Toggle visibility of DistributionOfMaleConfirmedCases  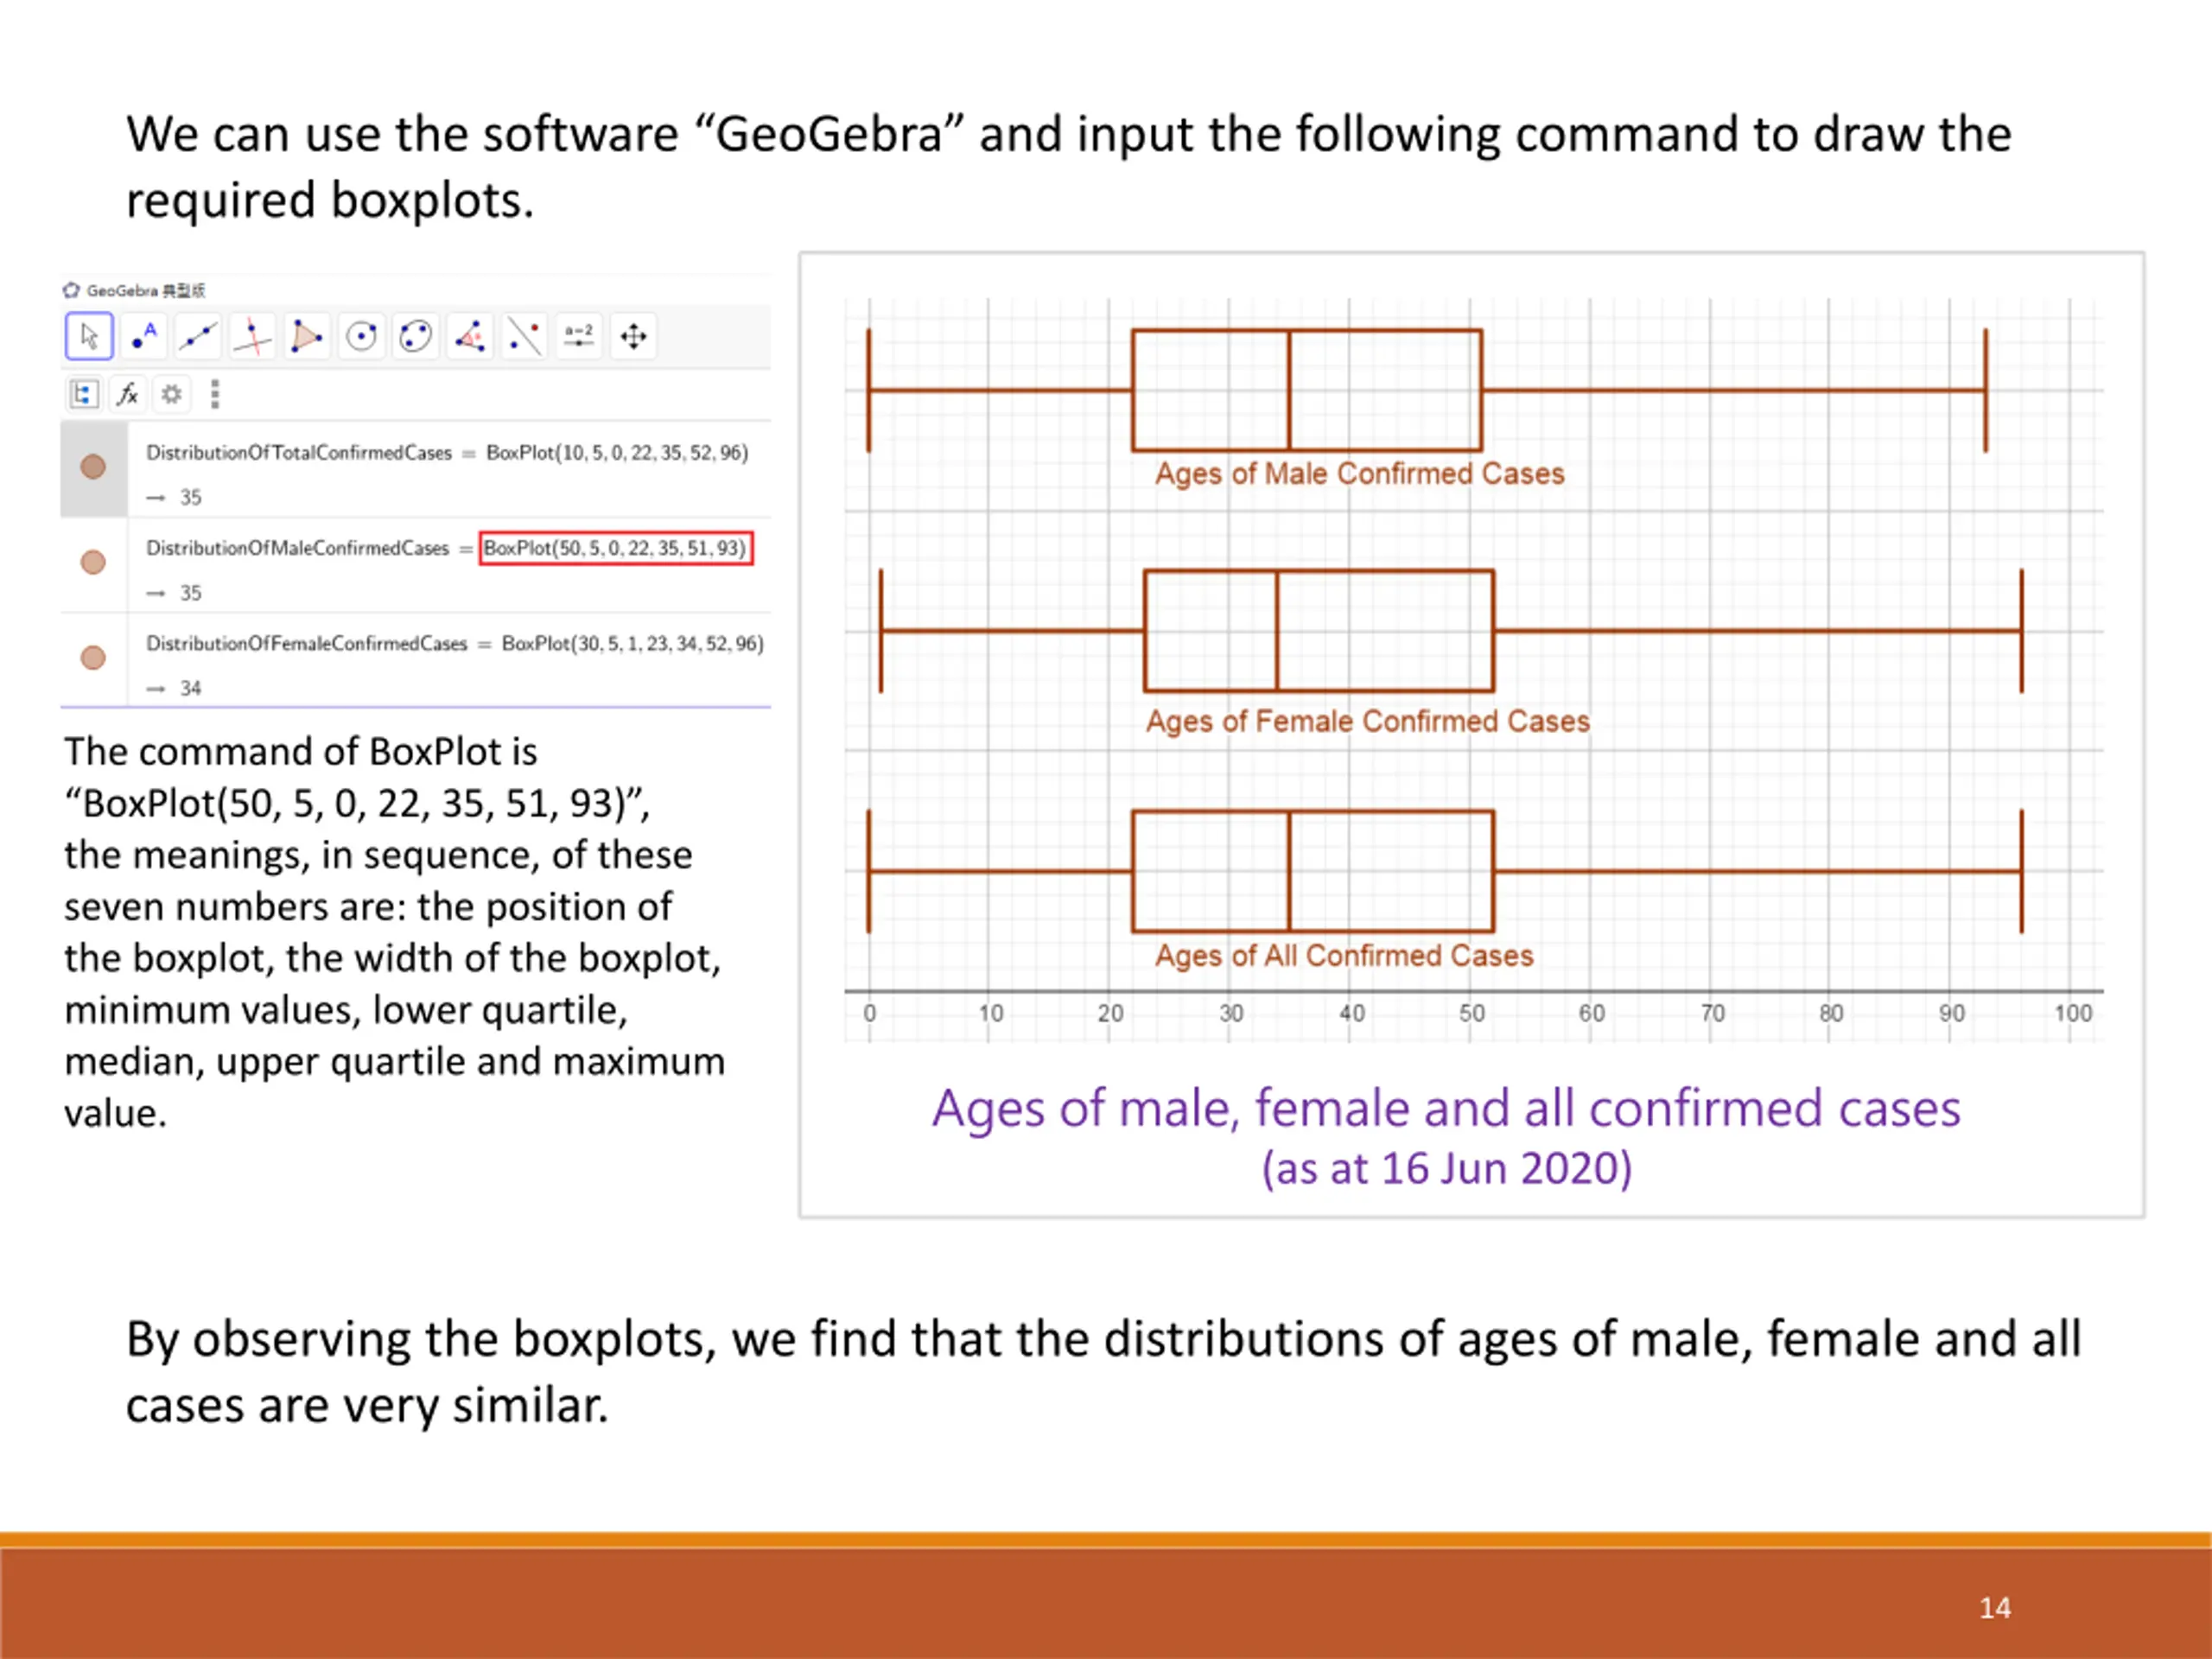(93, 562)
